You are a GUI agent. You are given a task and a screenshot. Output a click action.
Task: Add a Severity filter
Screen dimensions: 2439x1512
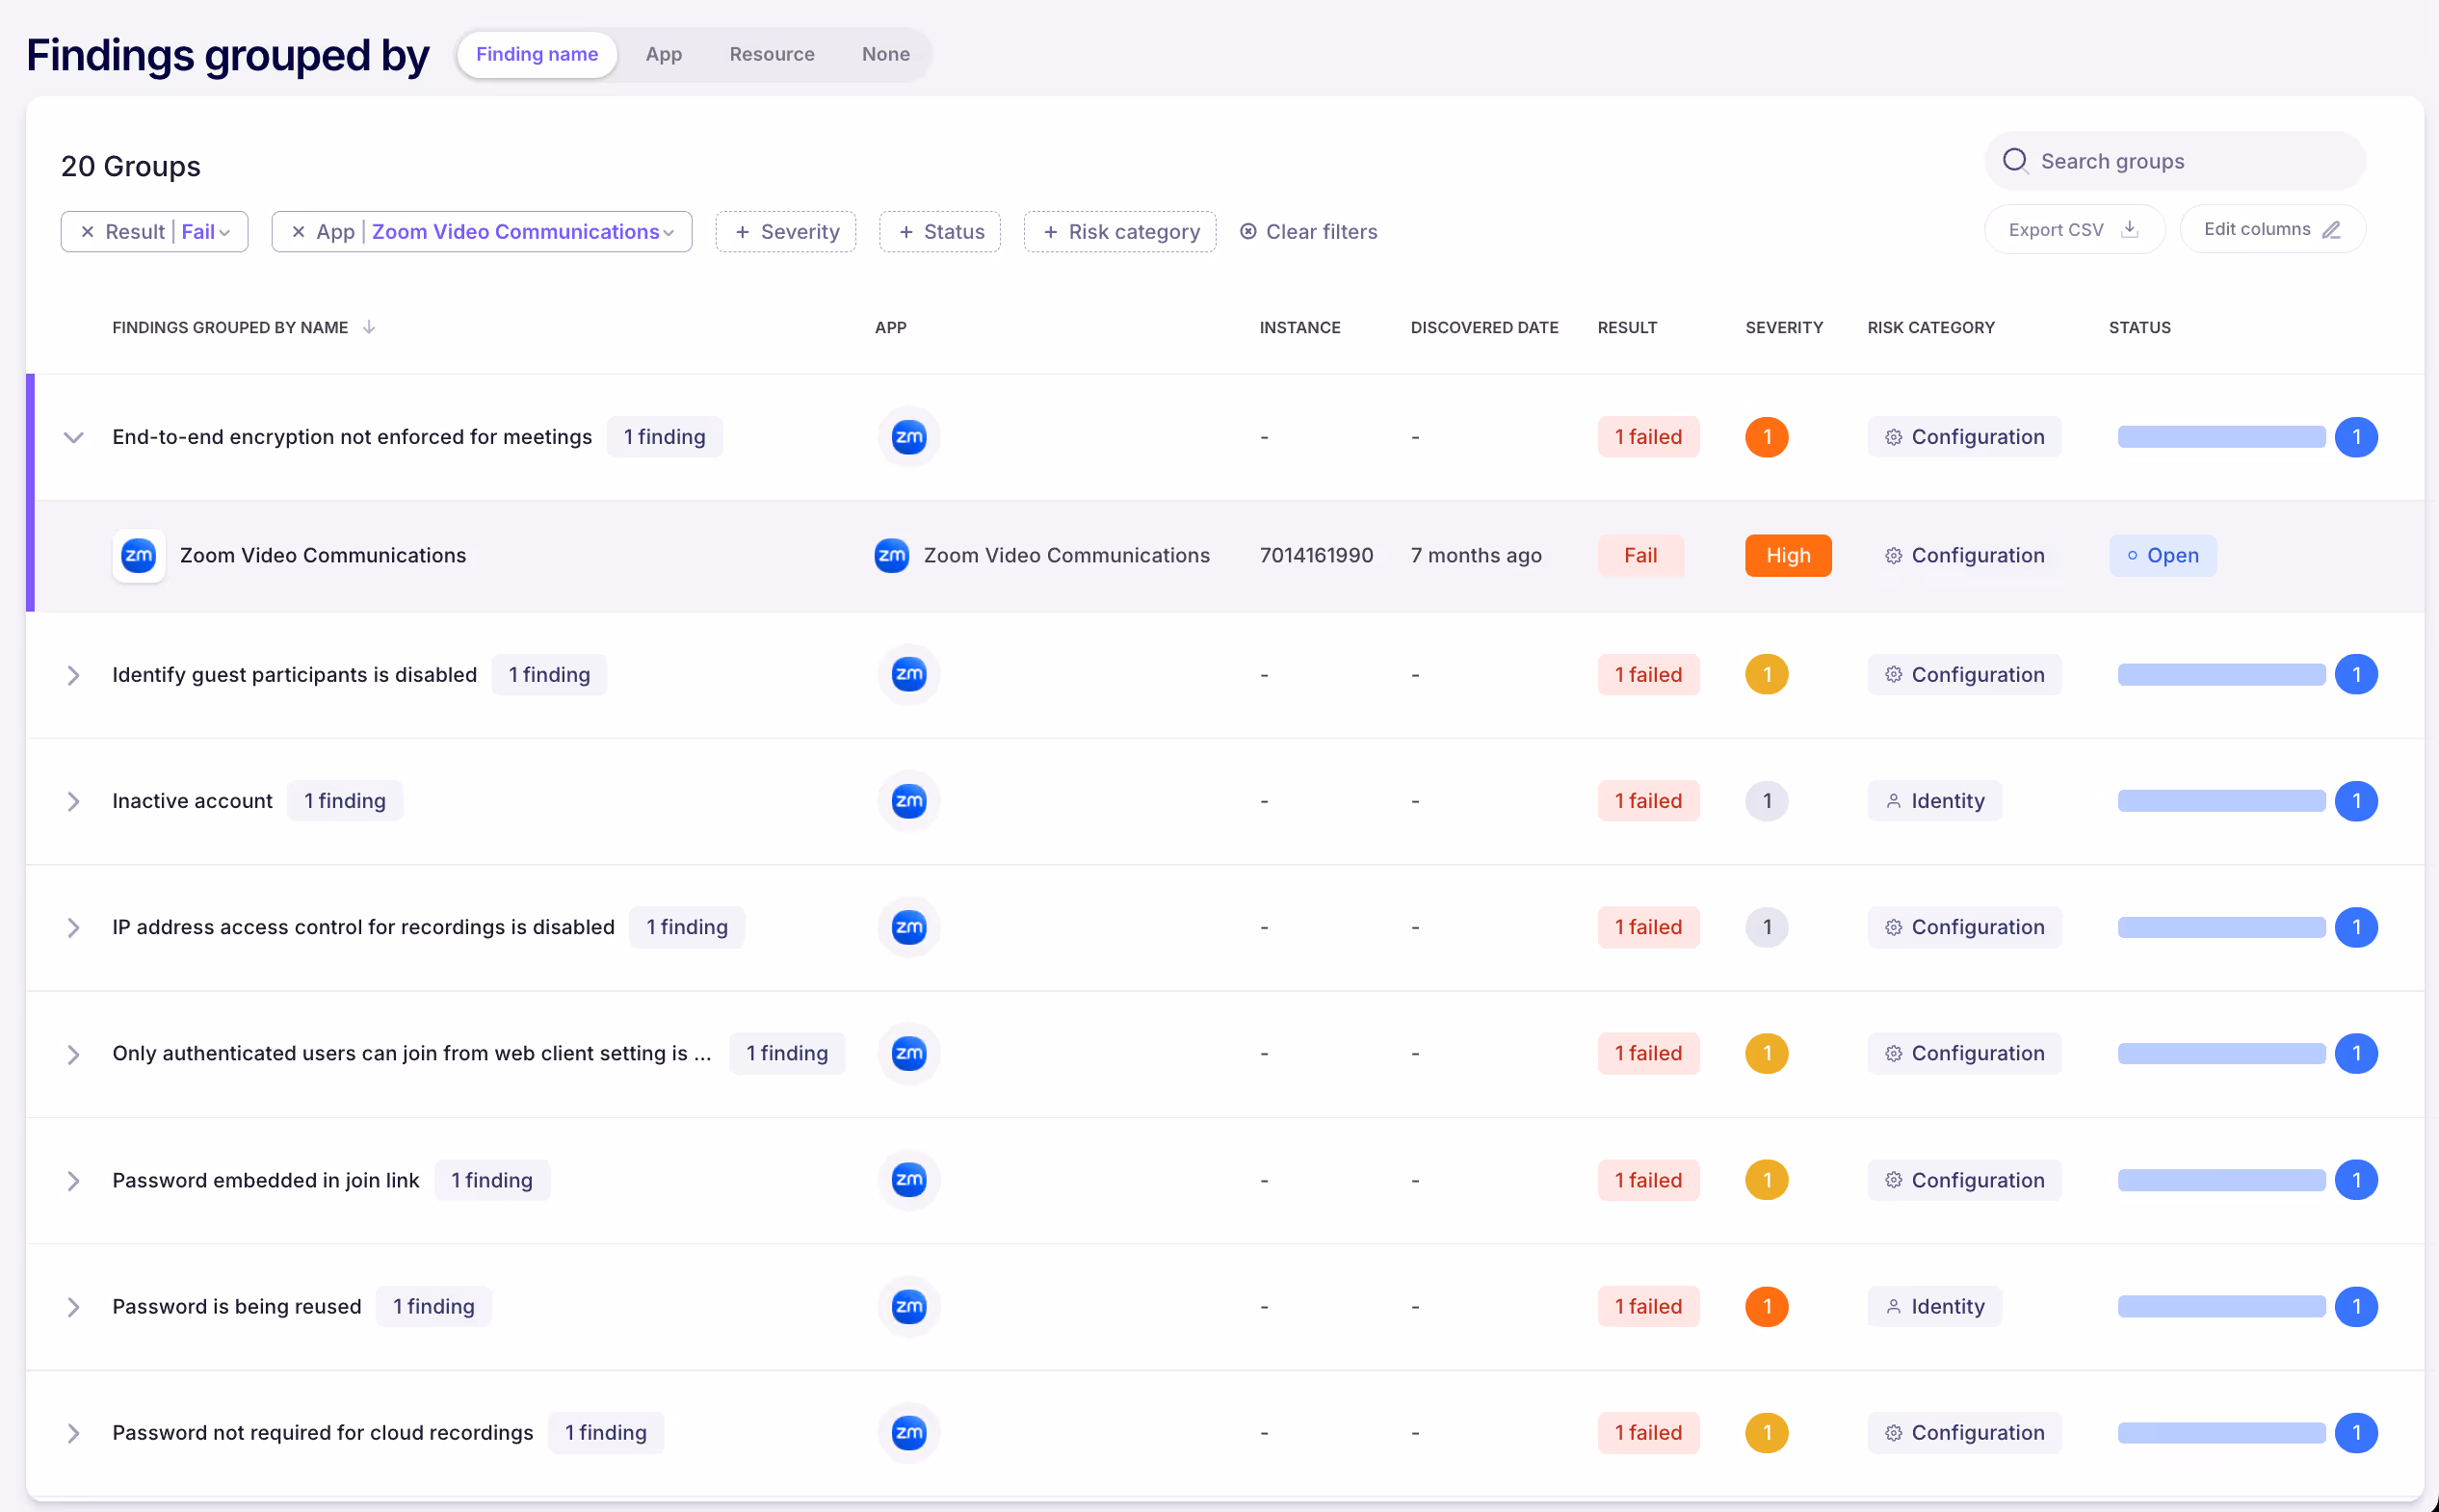click(786, 232)
